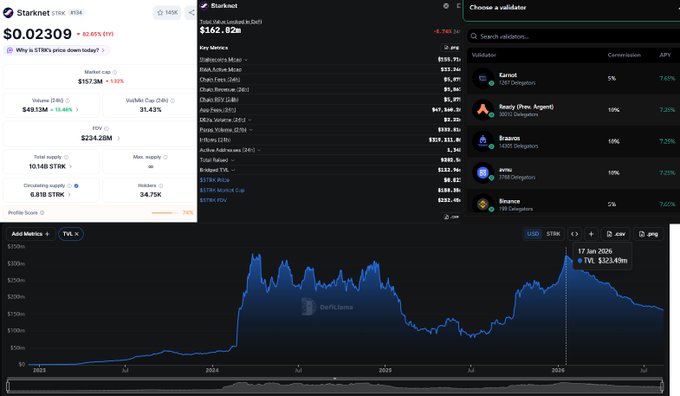
Task: Focus the Search validators field
Action: [573, 36]
